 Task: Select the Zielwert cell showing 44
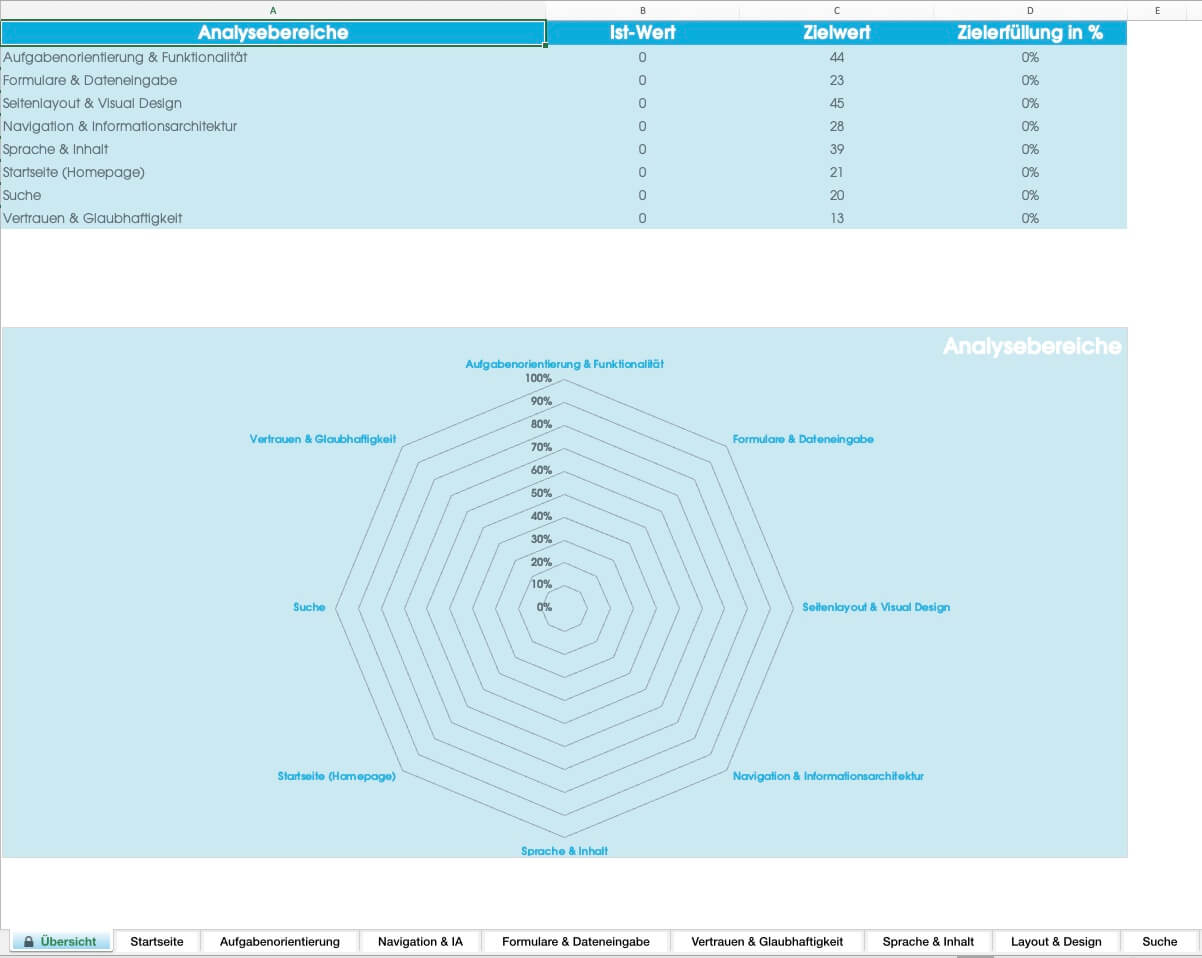point(836,58)
